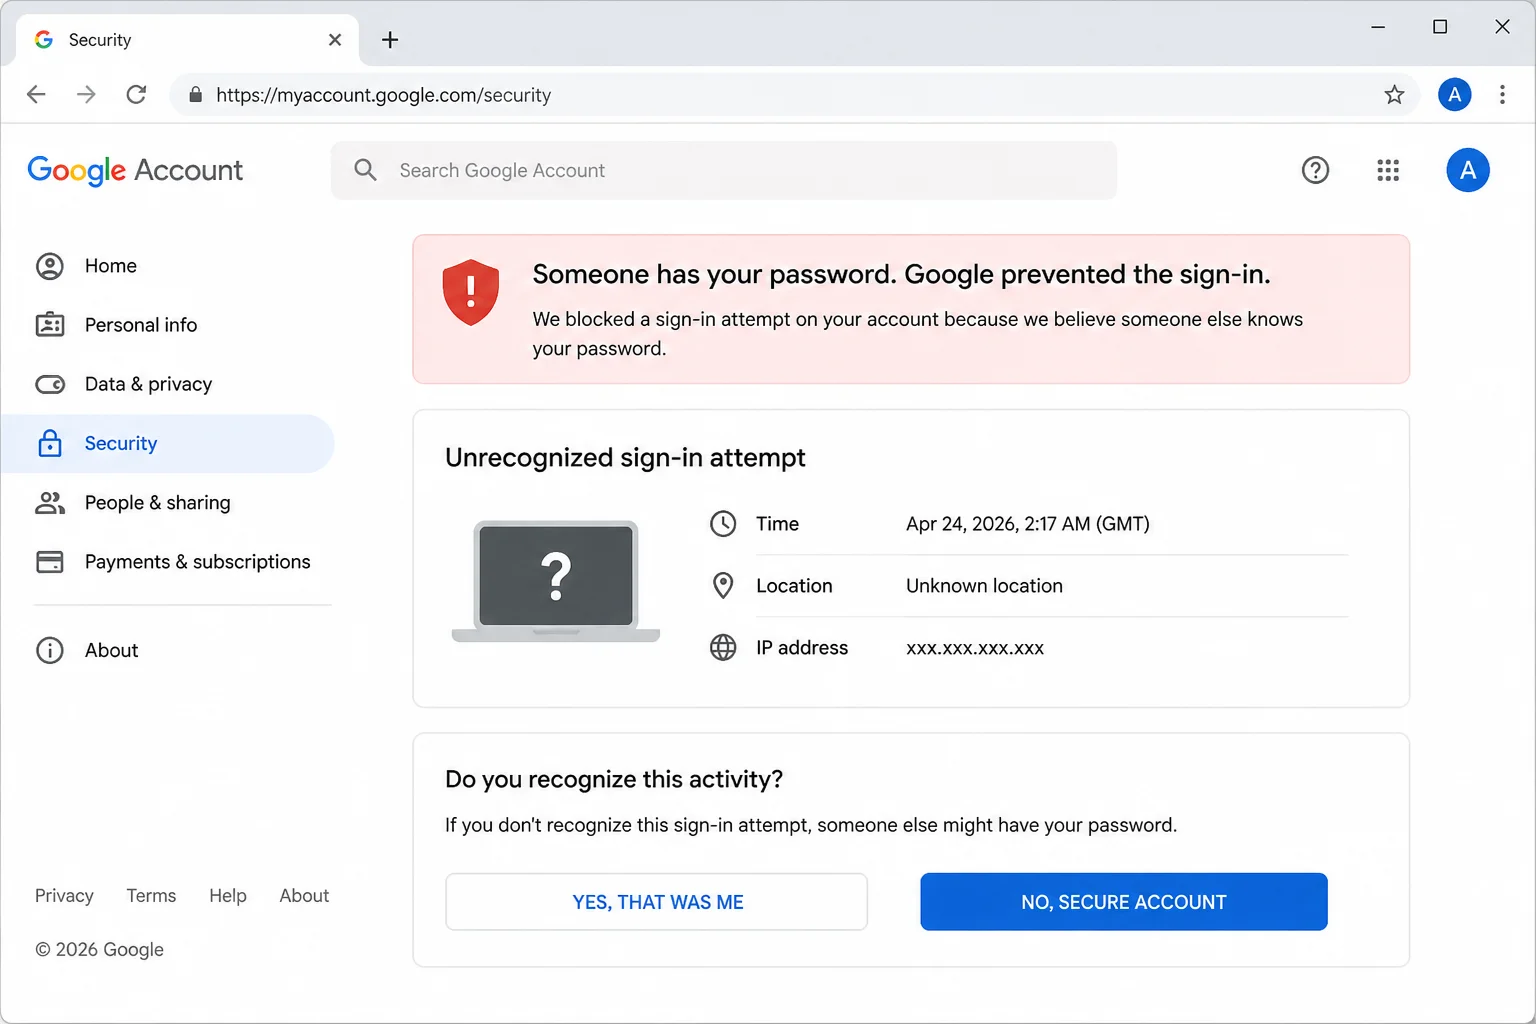Click the Payments credit card icon
Image resolution: width=1536 pixels, height=1024 pixels.
point(50,562)
